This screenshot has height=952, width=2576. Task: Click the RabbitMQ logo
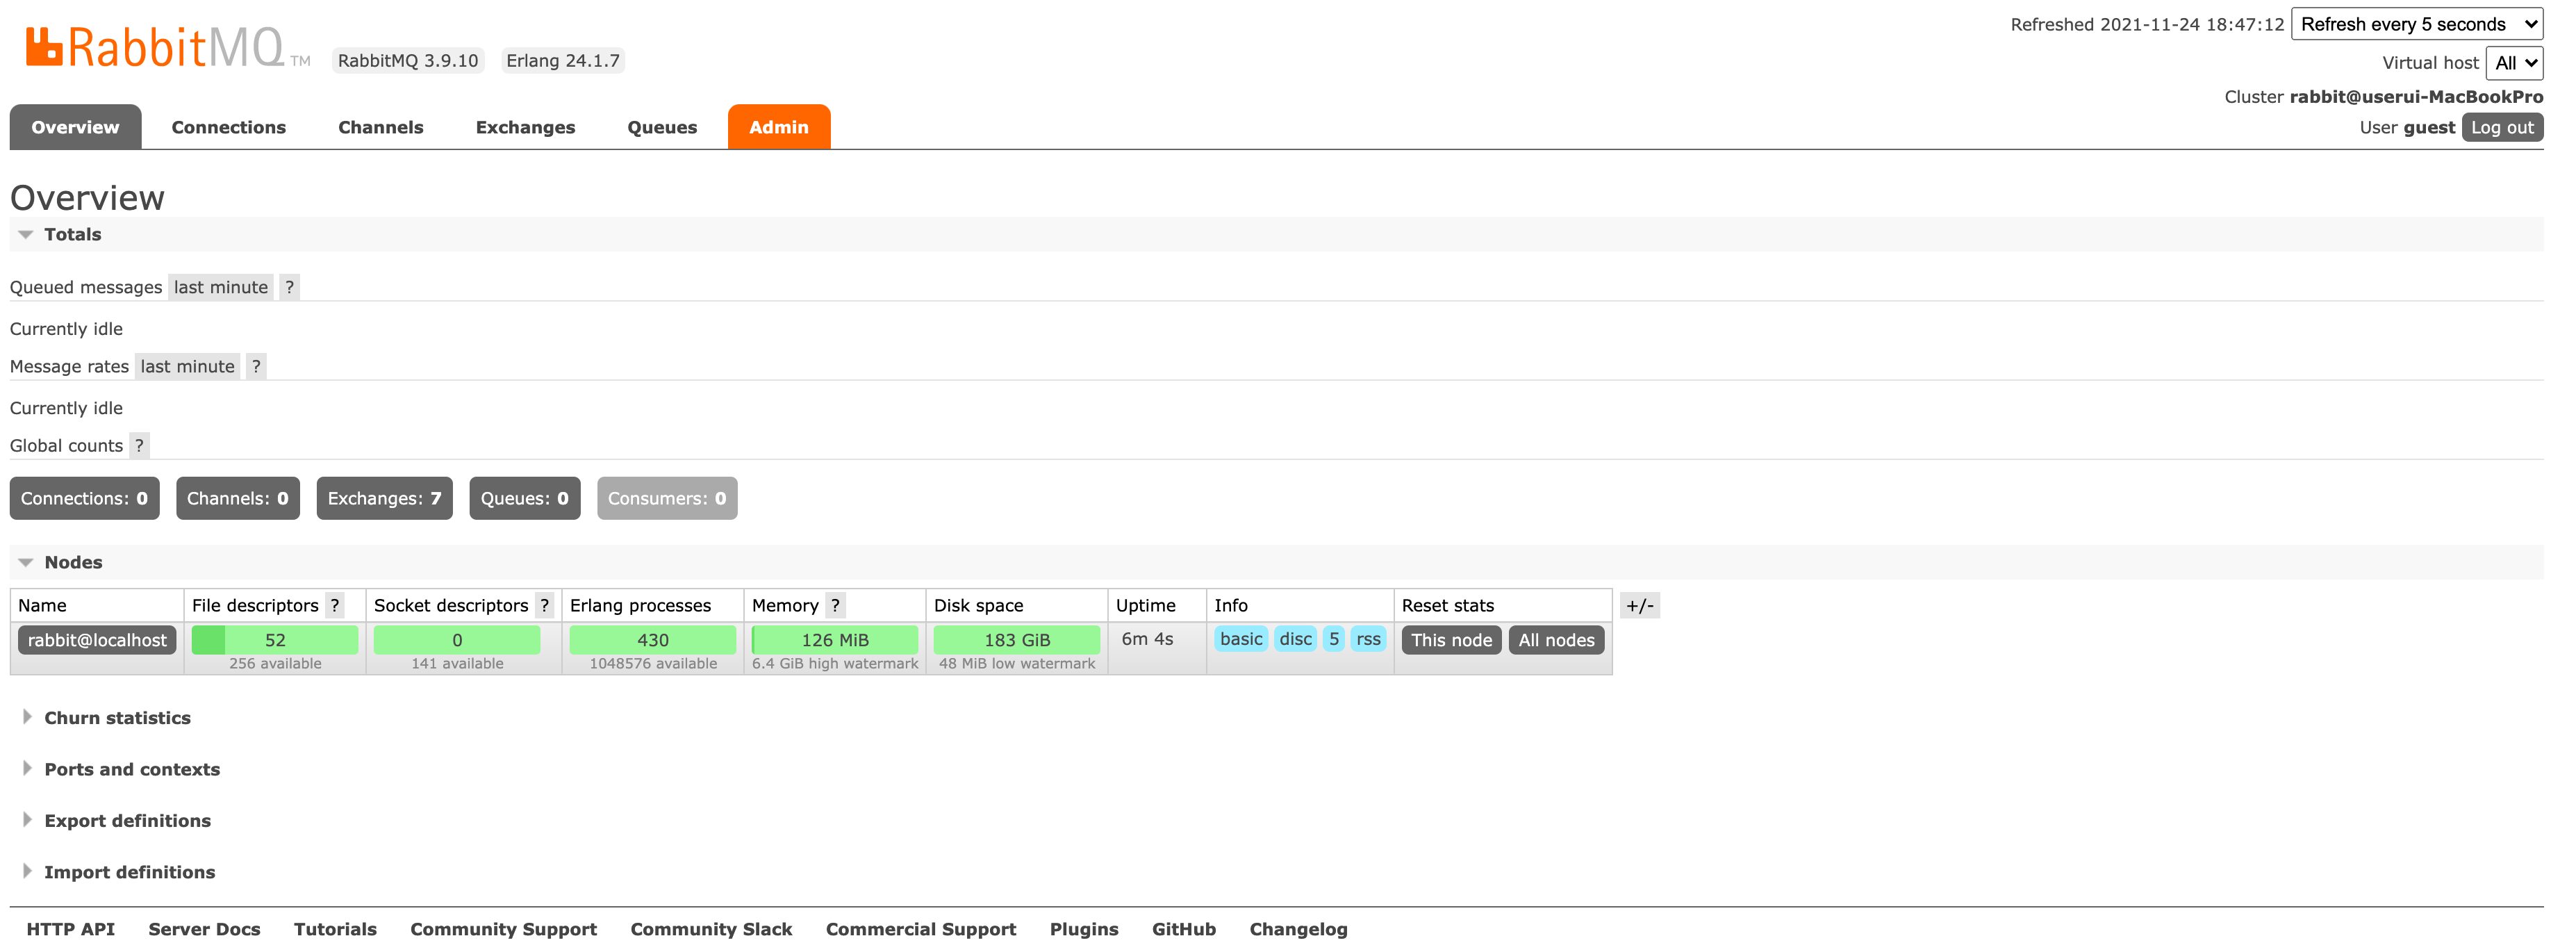(156, 48)
